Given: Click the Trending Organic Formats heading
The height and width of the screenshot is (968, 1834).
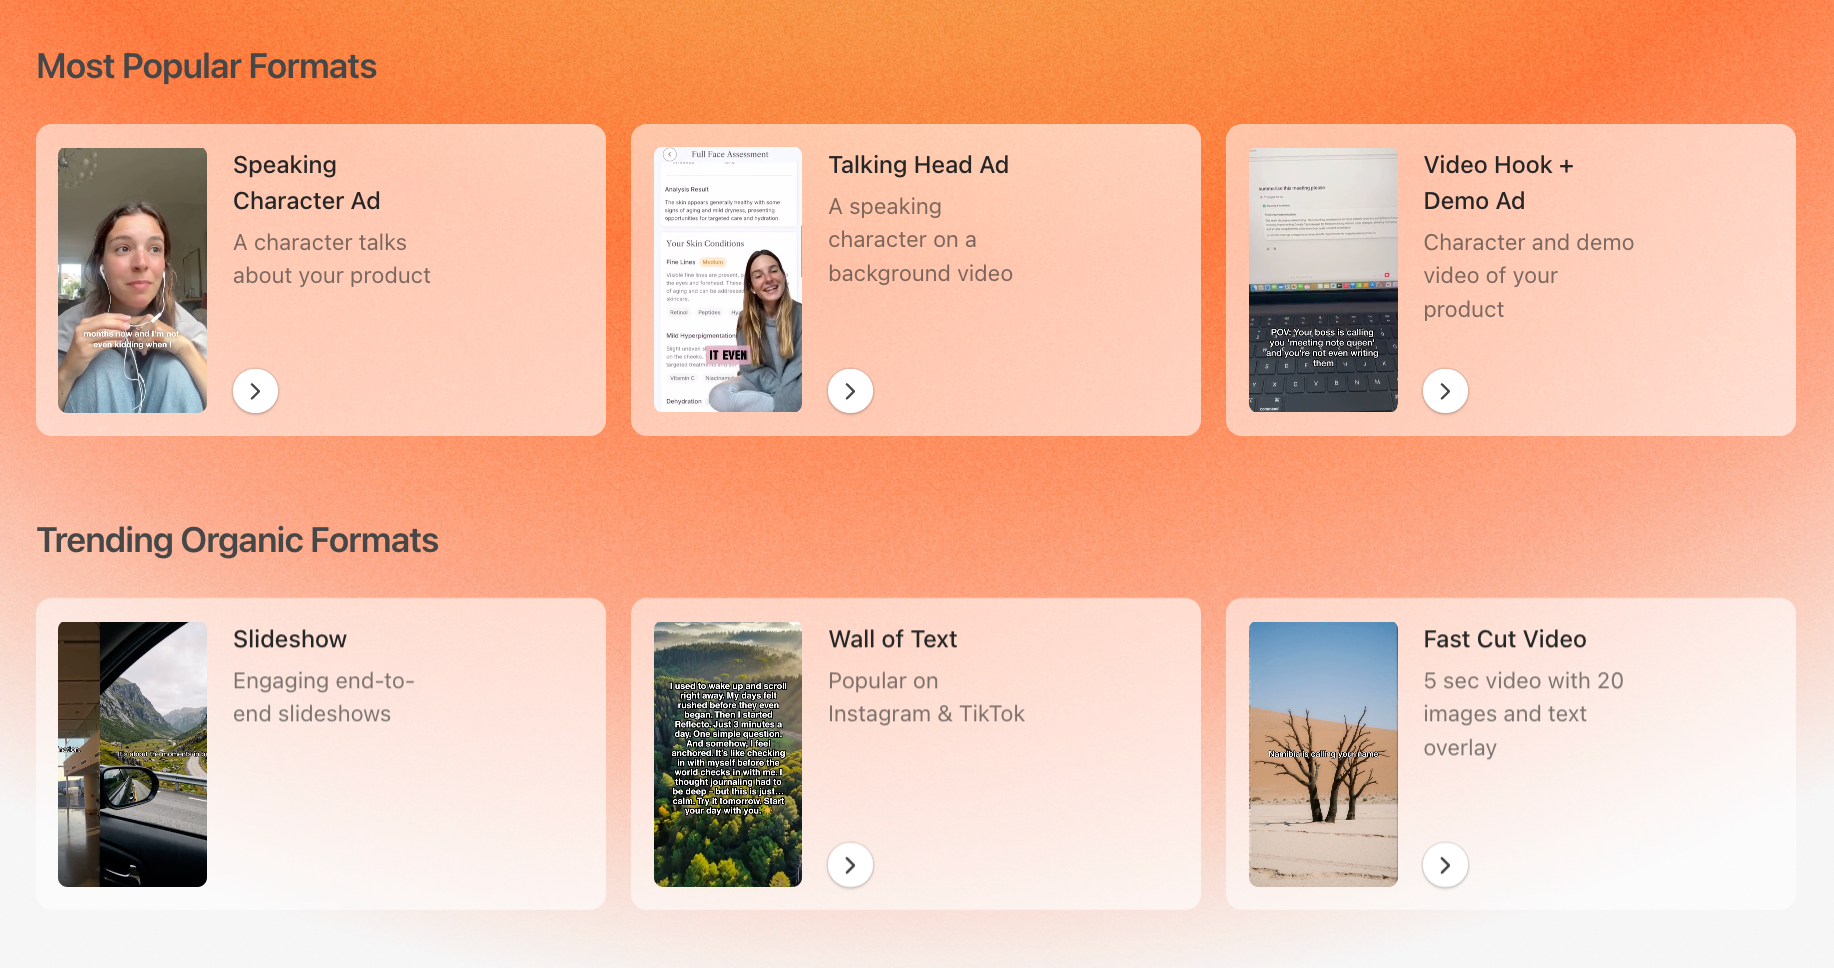Looking at the screenshot, I should [x=238, y=541].
